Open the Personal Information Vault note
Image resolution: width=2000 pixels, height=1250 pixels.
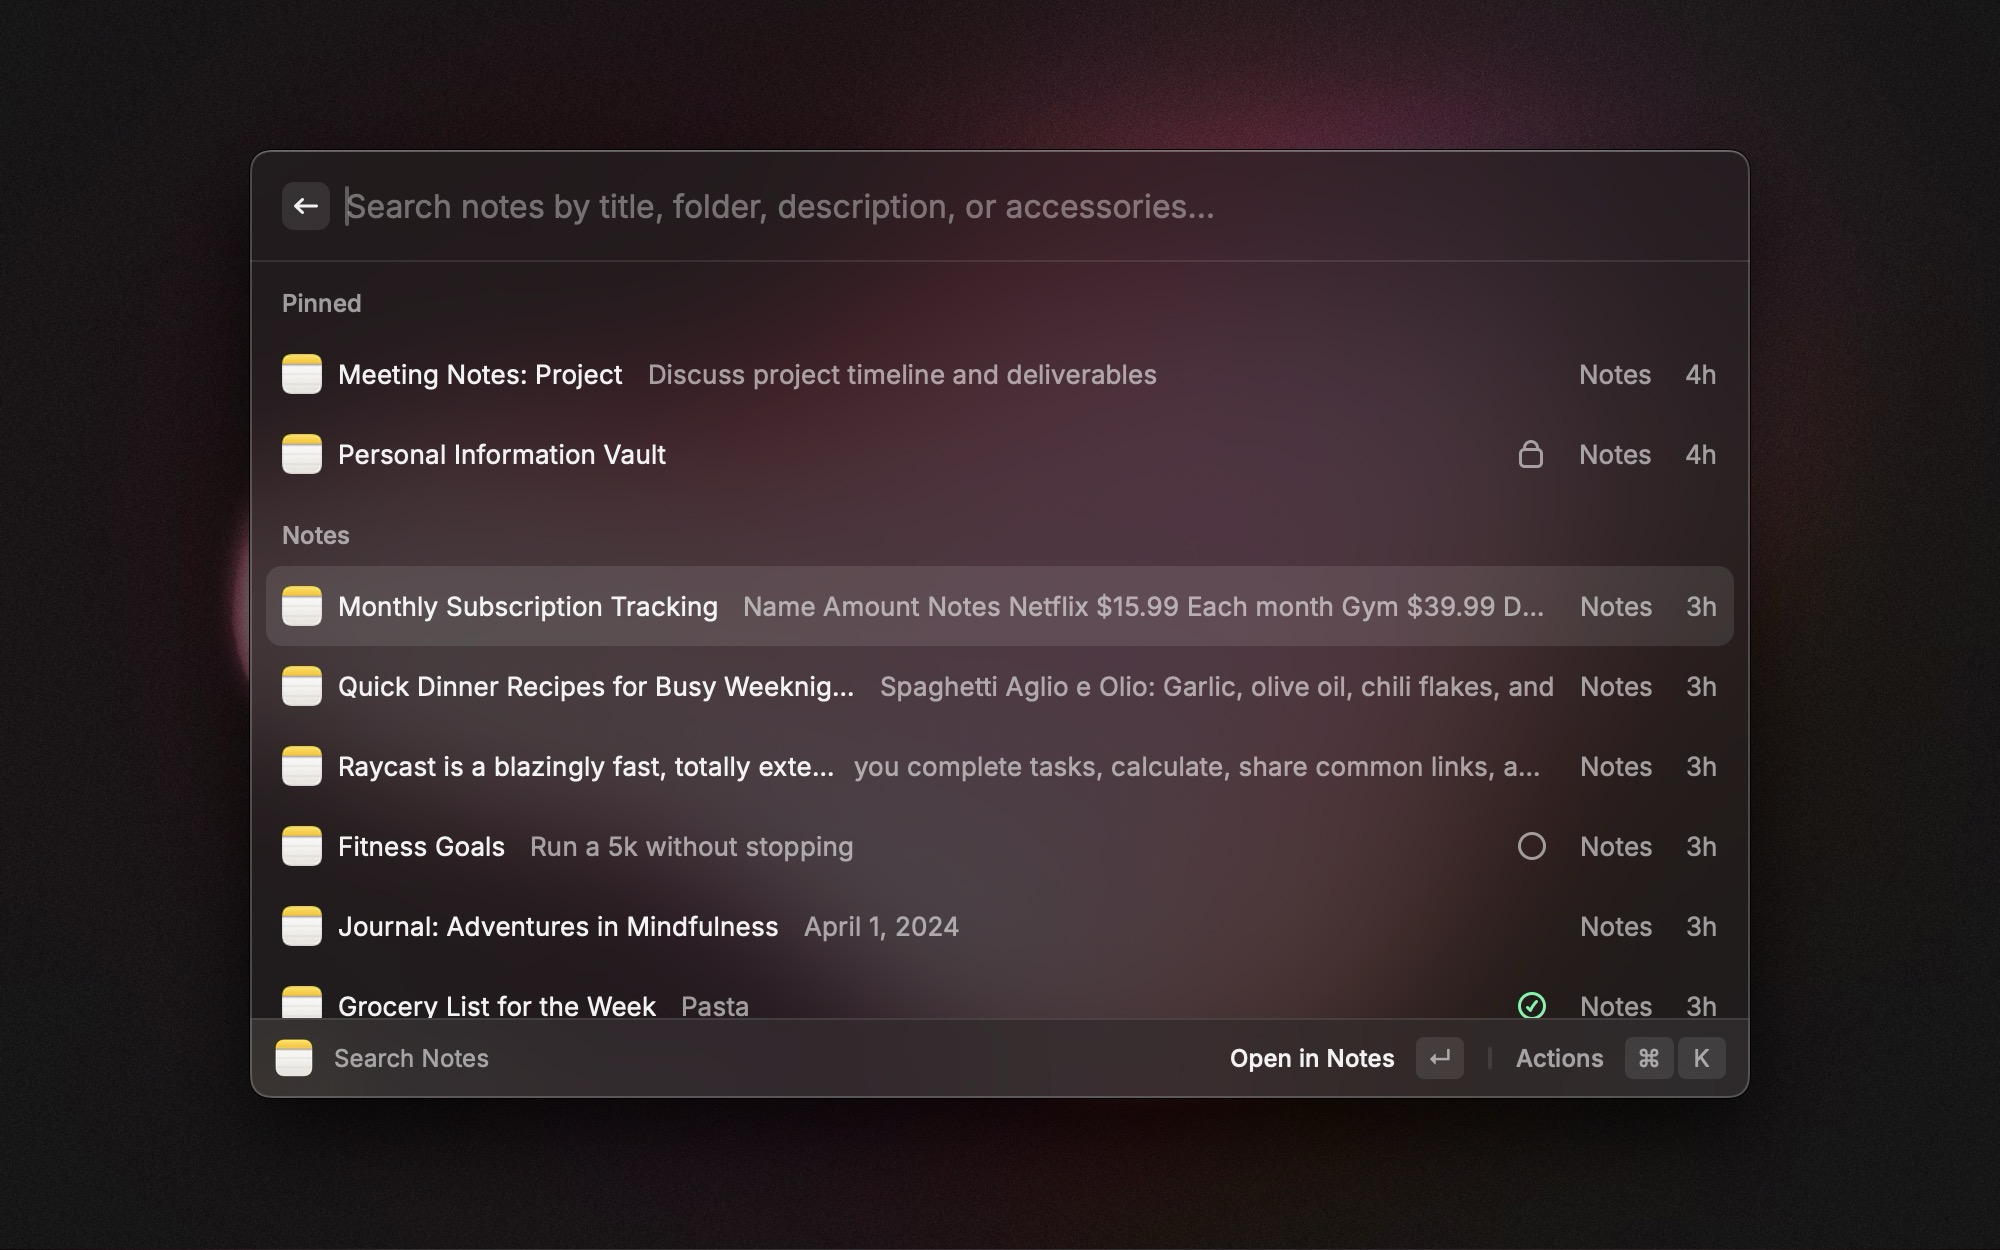tap(502, 455)
